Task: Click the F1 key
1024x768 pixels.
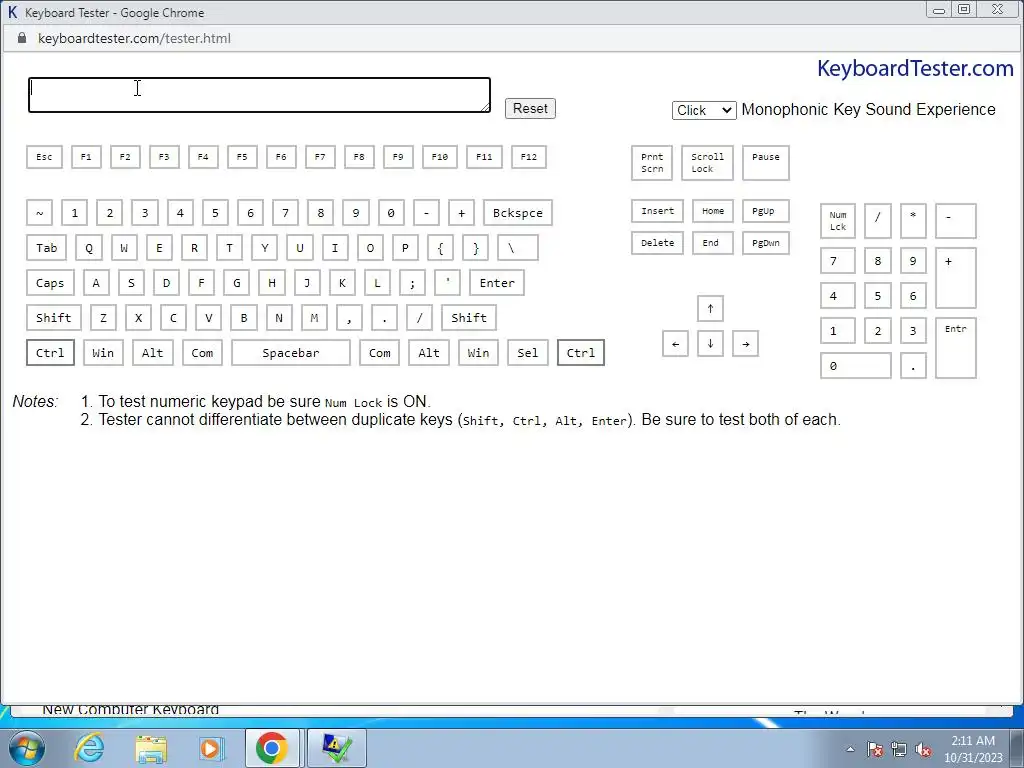Action: coord(86,157)
